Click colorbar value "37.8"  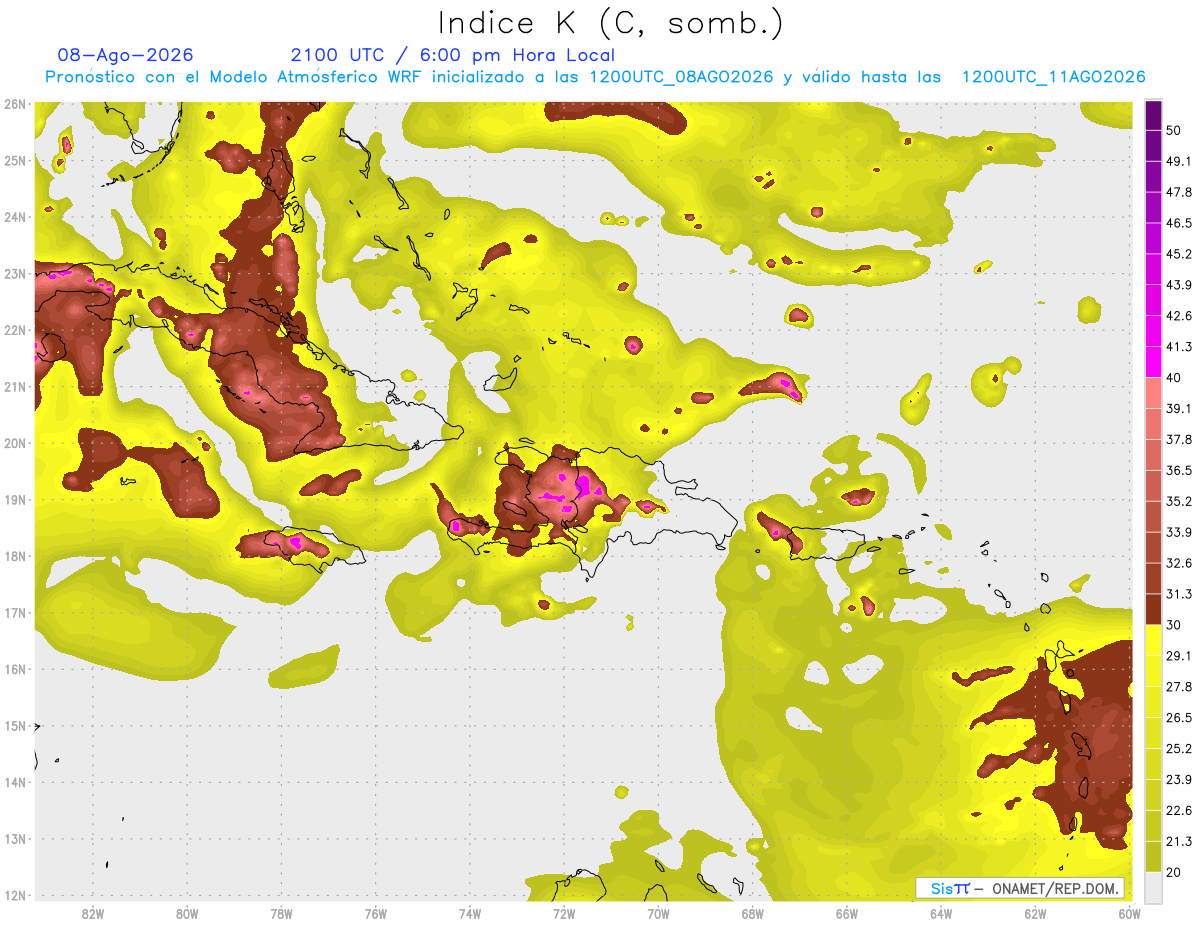pos(1179,439)
